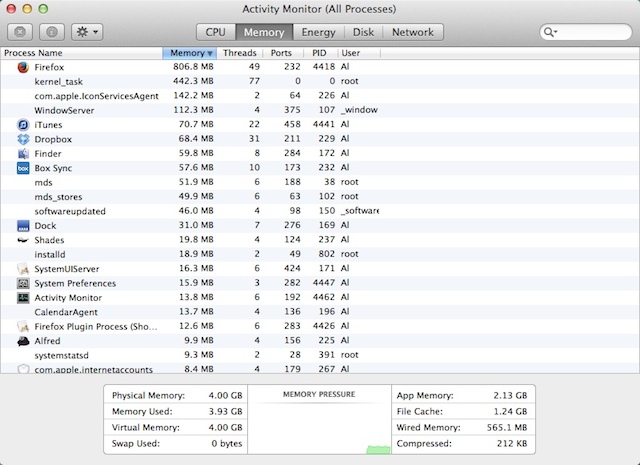Switch to the Memory tab

coord(264,32)
